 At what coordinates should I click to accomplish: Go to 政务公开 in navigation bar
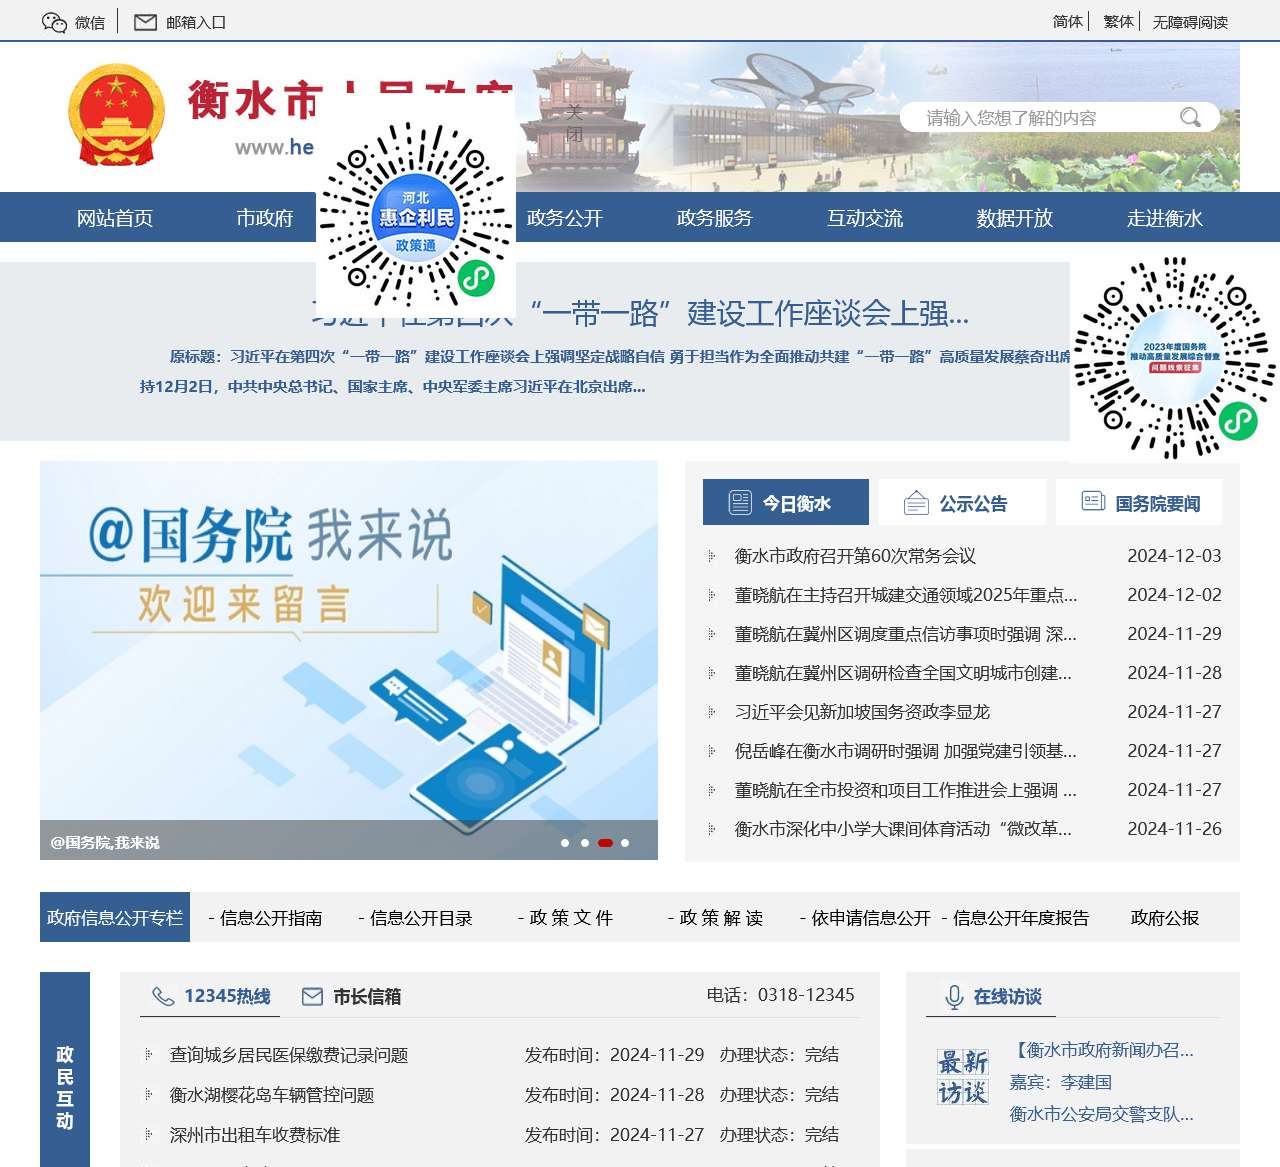tap(565, 218)
